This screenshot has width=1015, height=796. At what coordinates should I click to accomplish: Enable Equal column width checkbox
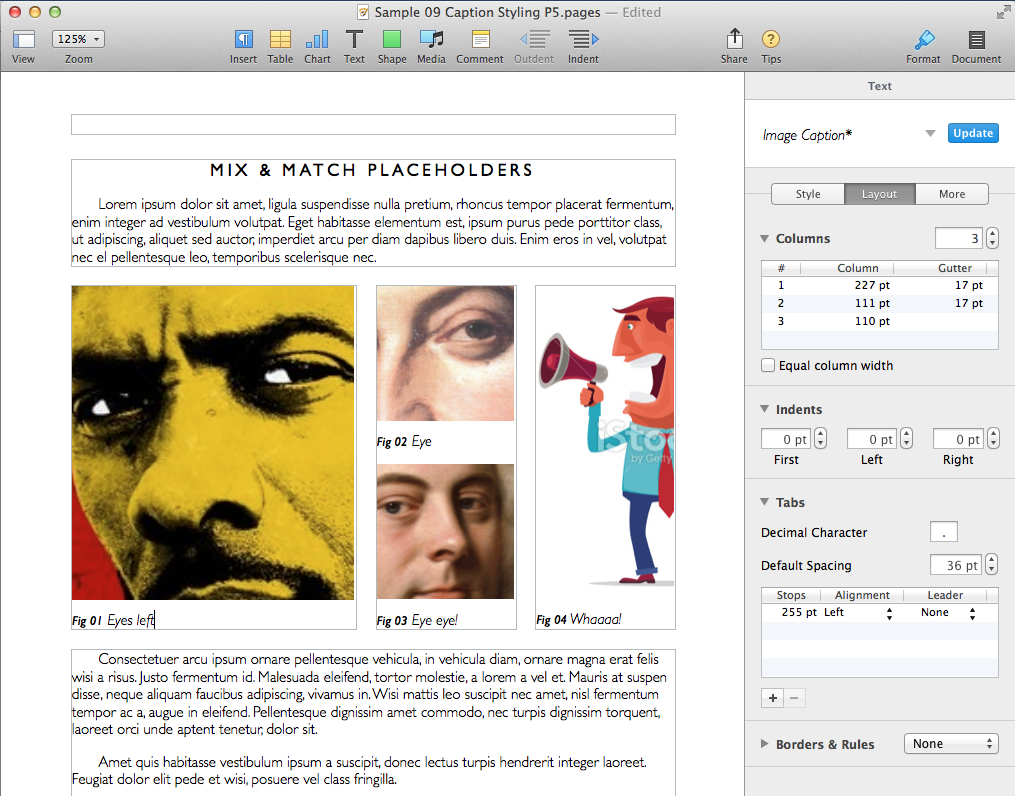pos(768,366)
